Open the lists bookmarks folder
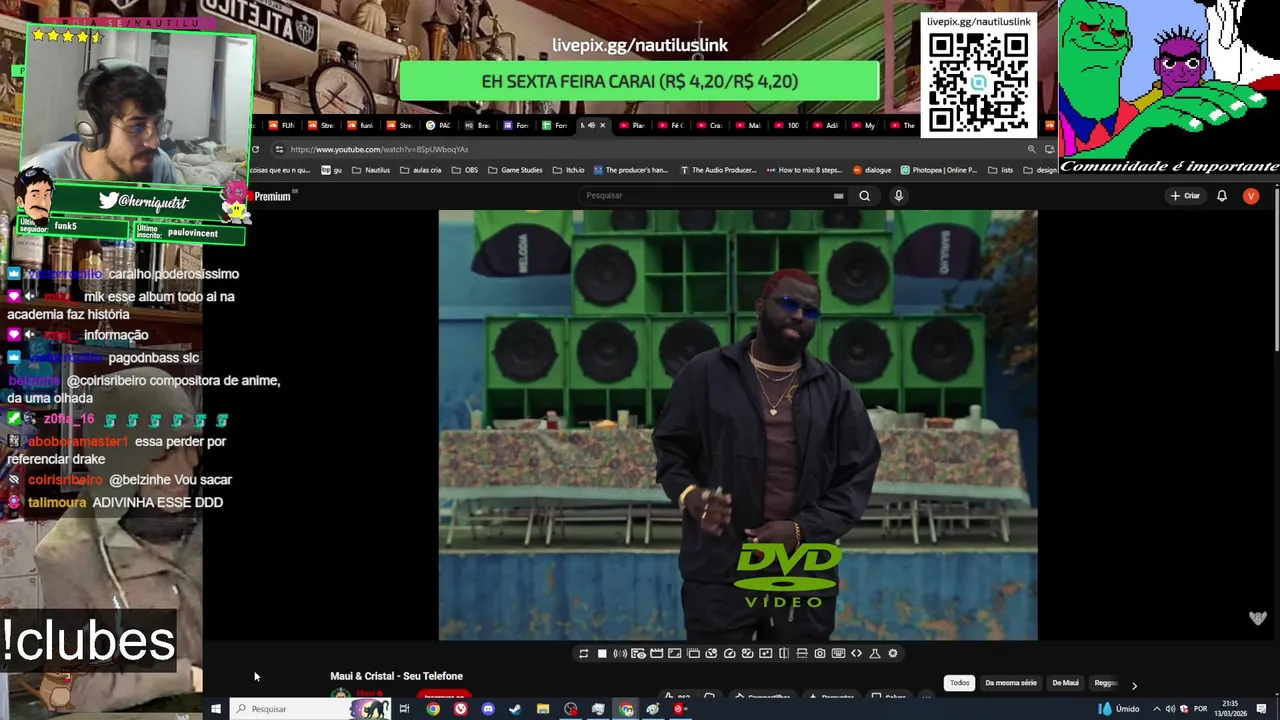Screen dimensions: 1280x720 coord(1000,170)
